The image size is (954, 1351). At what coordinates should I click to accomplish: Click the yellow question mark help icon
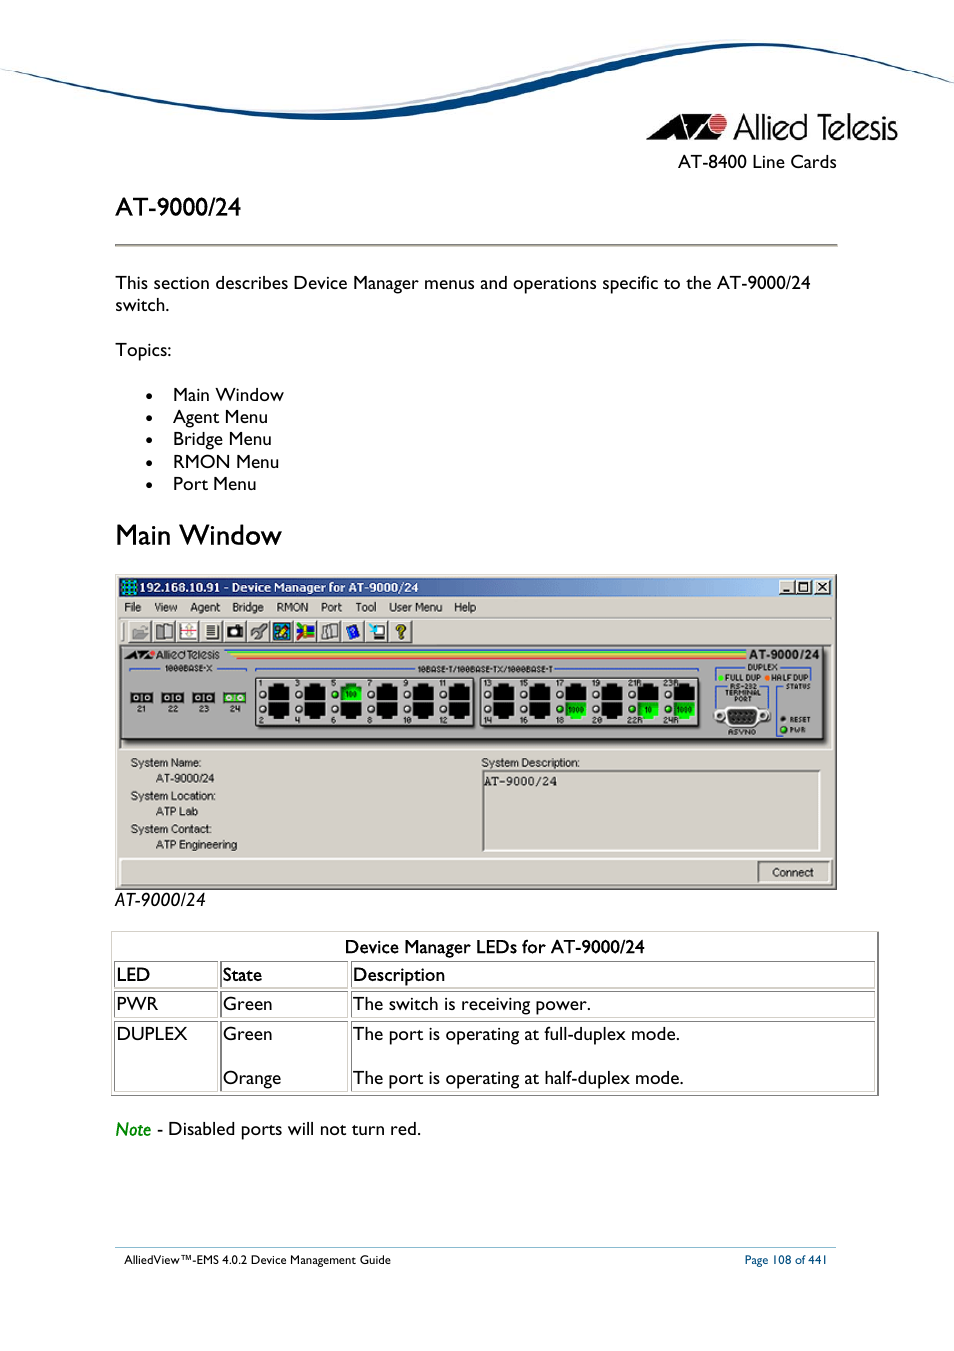pos(400,632)
